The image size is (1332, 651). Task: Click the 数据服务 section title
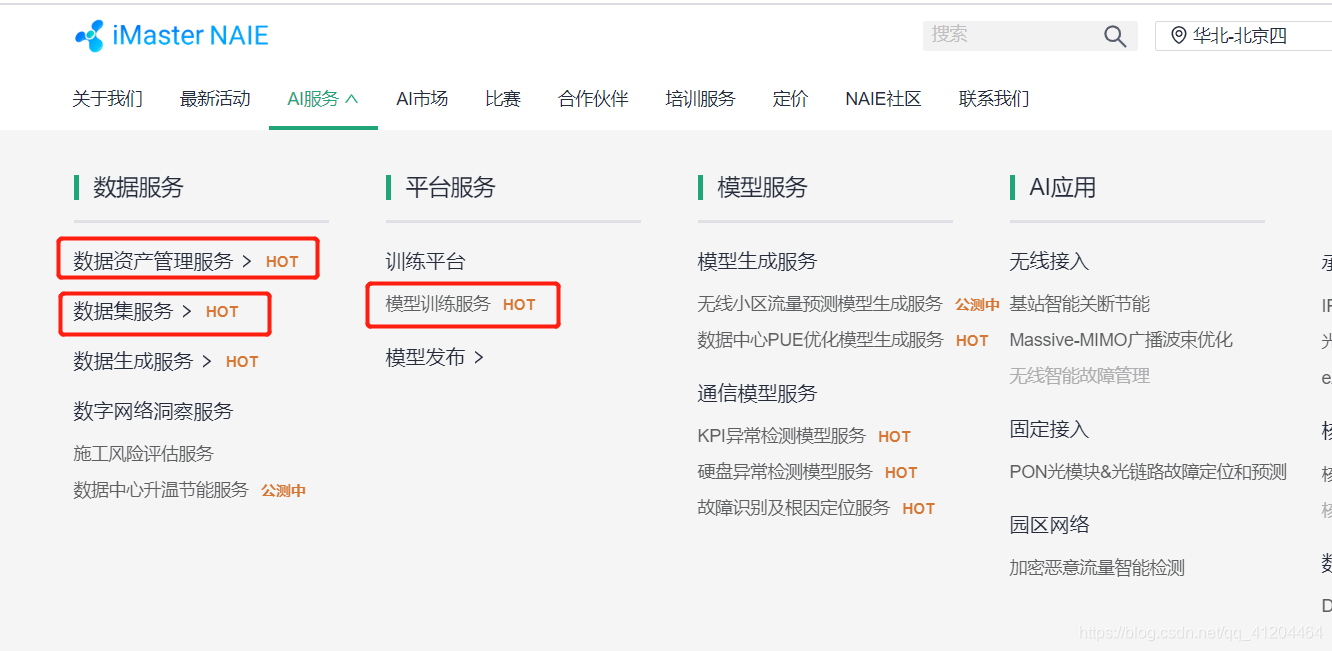[x=138, y=187]
